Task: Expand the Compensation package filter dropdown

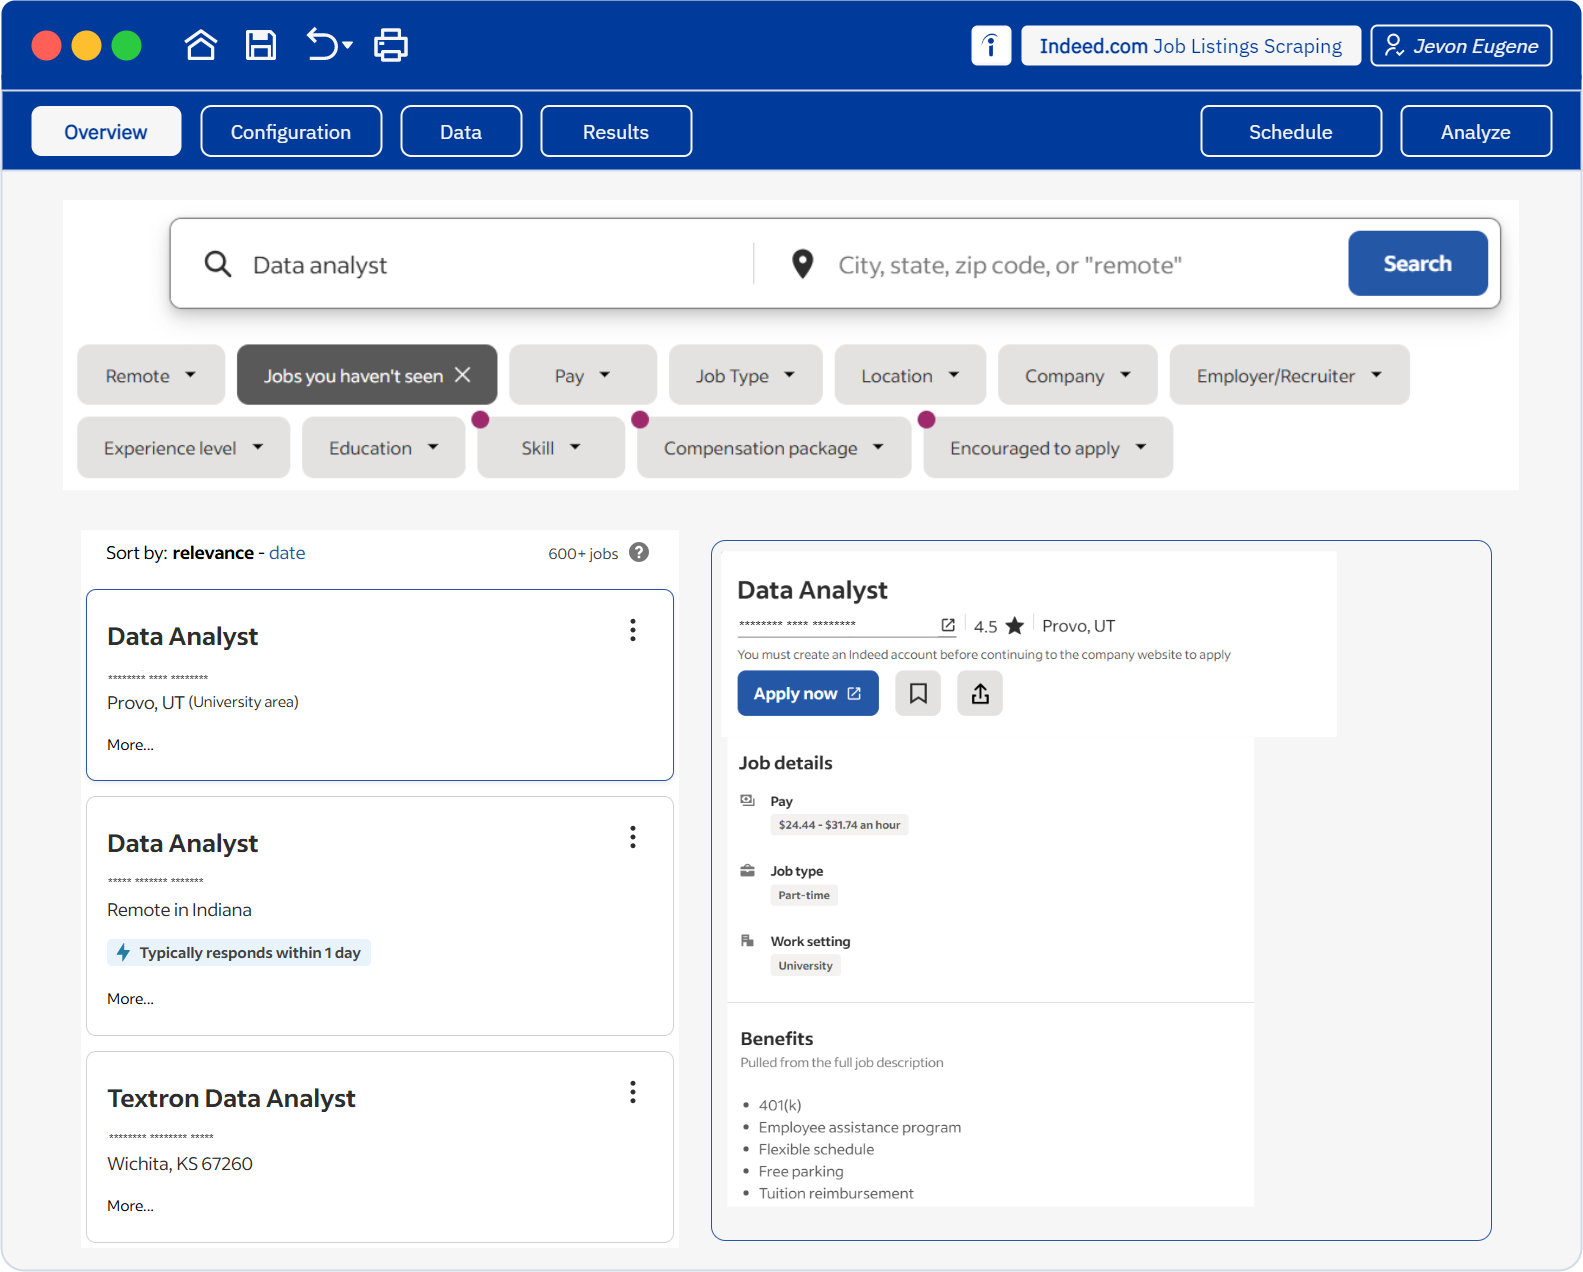Action: point(774,447)
